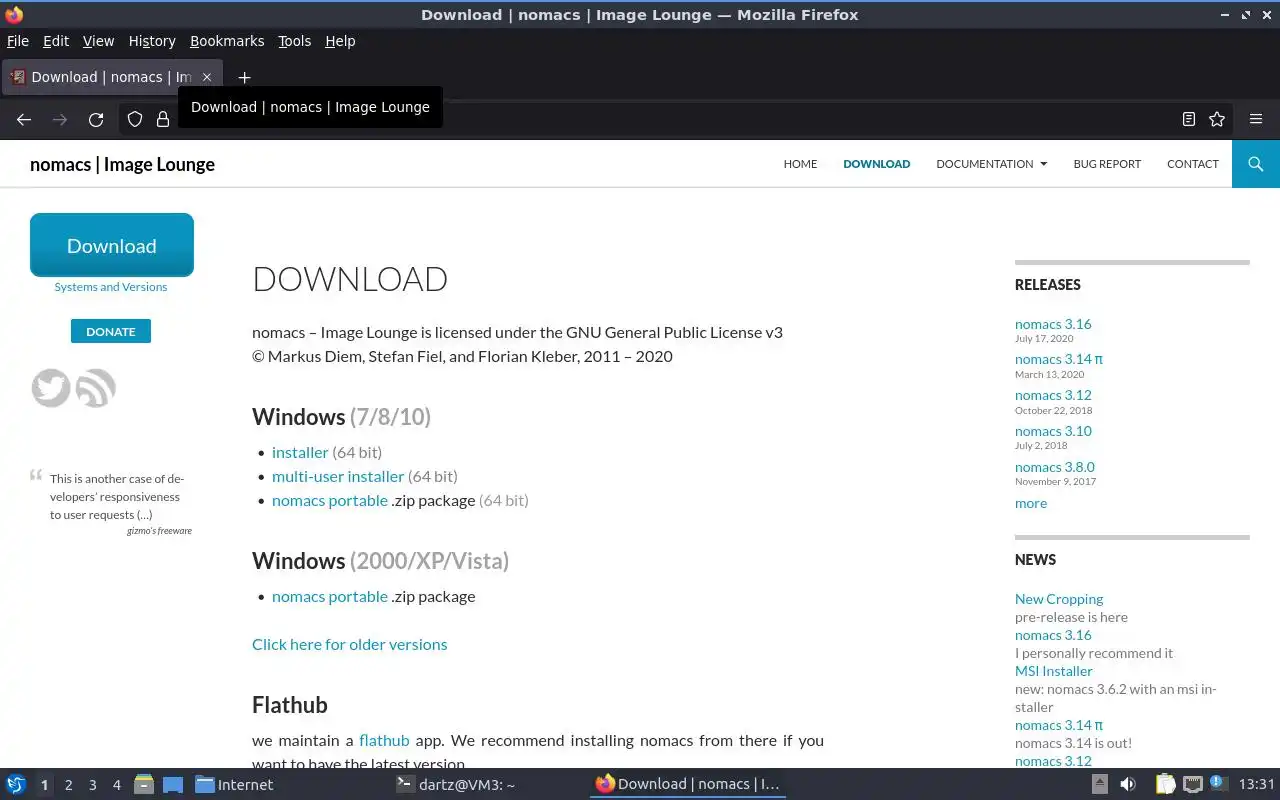Open the Internet folder taskbar entry

(x=234, y=784)
